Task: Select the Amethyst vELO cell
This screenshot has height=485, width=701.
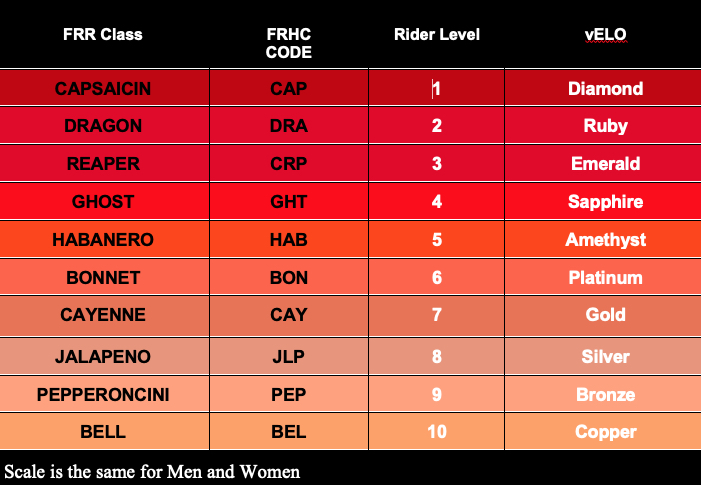Action: (605, 240)
